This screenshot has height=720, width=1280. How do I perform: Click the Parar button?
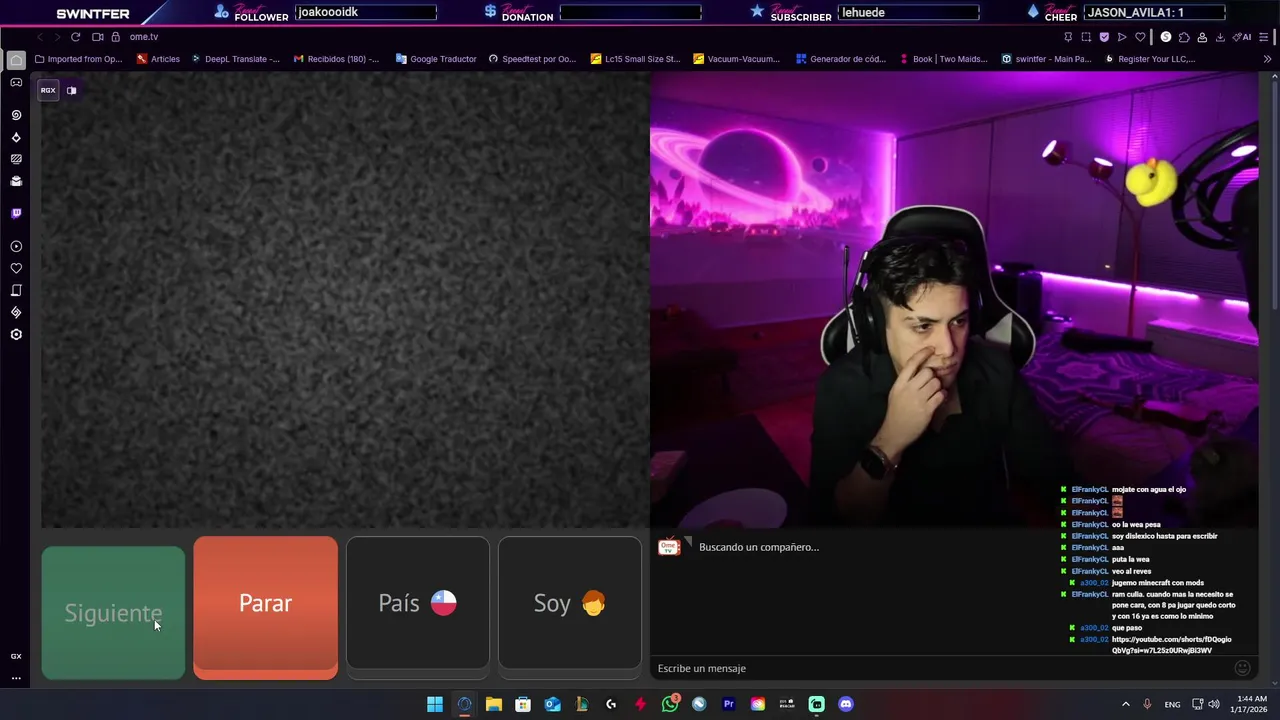(x=265, y=607)
